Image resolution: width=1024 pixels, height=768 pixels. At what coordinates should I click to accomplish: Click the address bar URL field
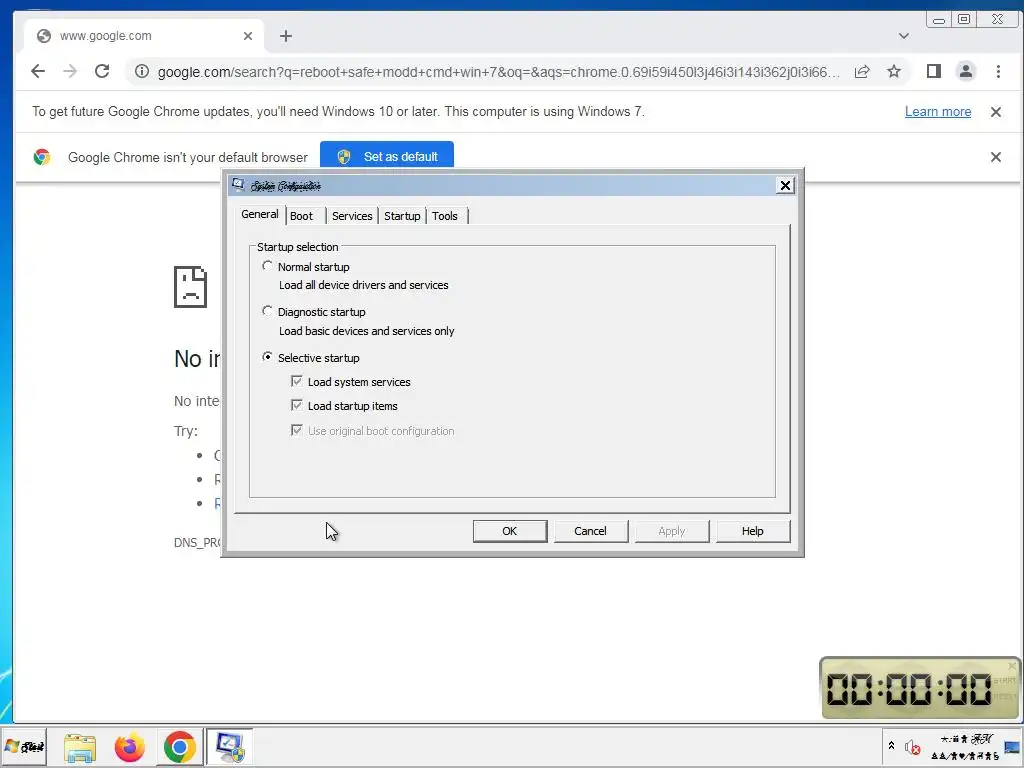499,72
